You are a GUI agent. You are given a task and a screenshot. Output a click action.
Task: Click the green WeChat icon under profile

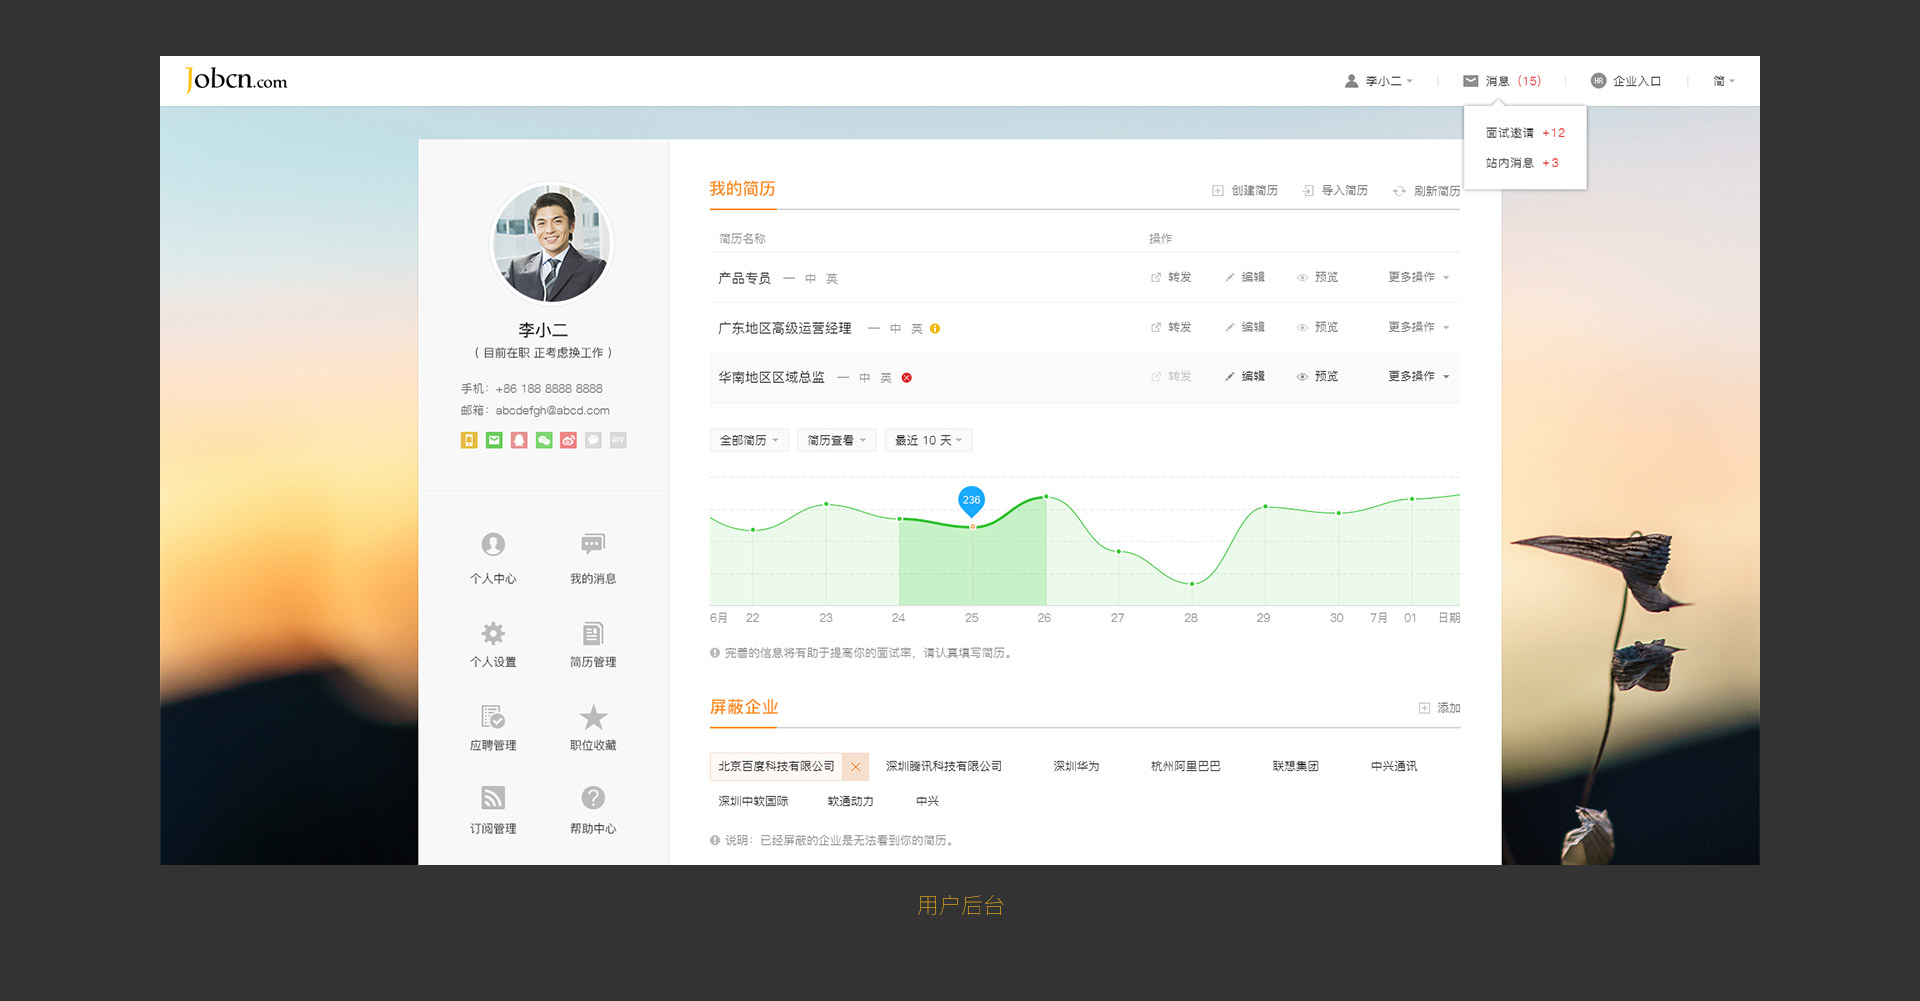coord(544,440)
